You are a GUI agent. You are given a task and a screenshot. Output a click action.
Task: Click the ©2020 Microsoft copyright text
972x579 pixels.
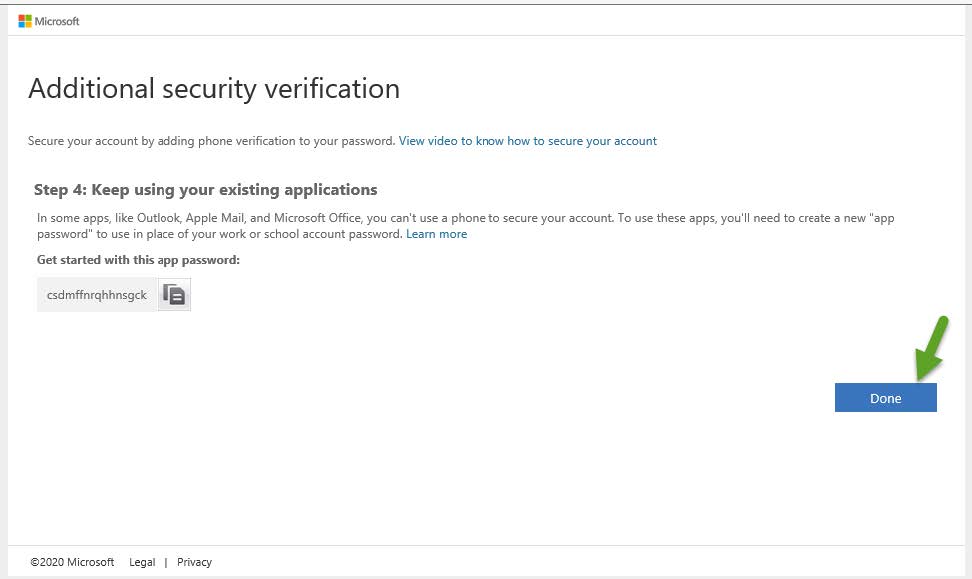(73, 562)
